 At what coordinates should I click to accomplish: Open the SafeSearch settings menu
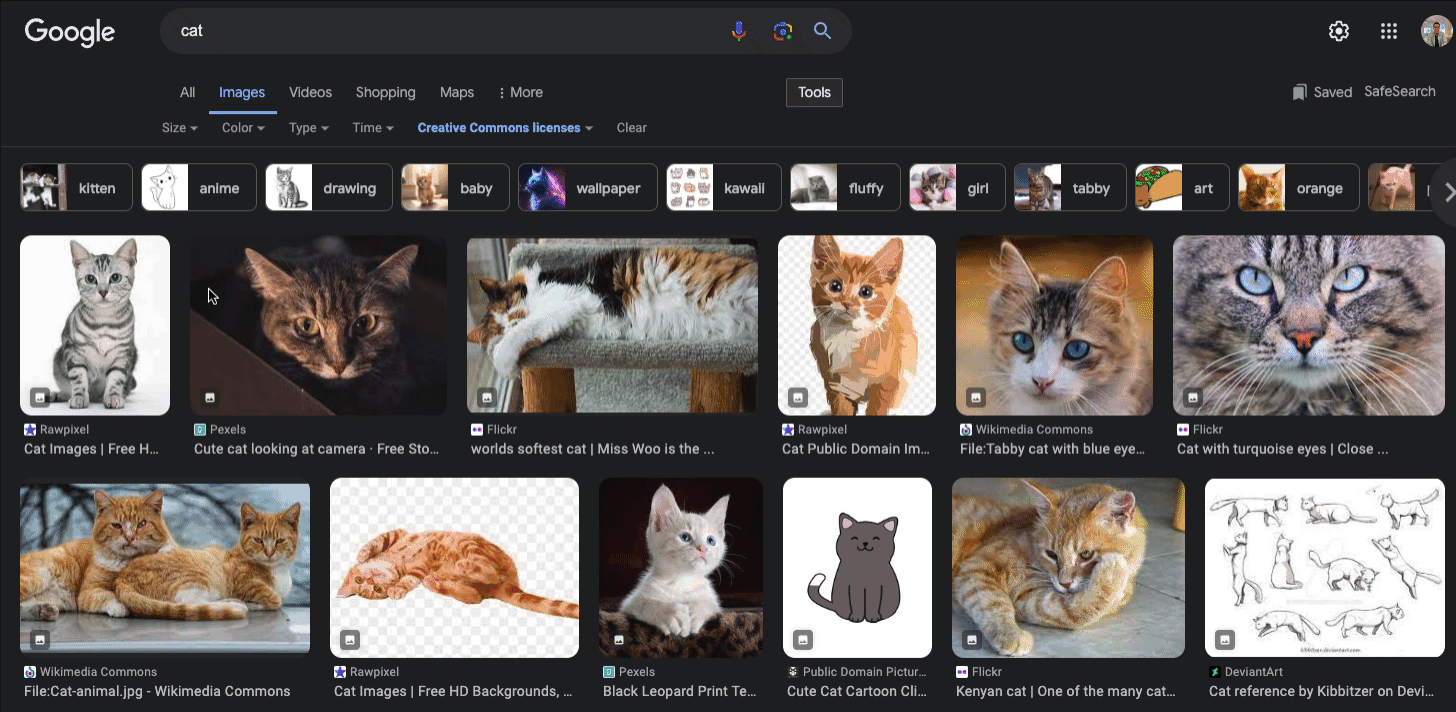(x=1399, y=91)
